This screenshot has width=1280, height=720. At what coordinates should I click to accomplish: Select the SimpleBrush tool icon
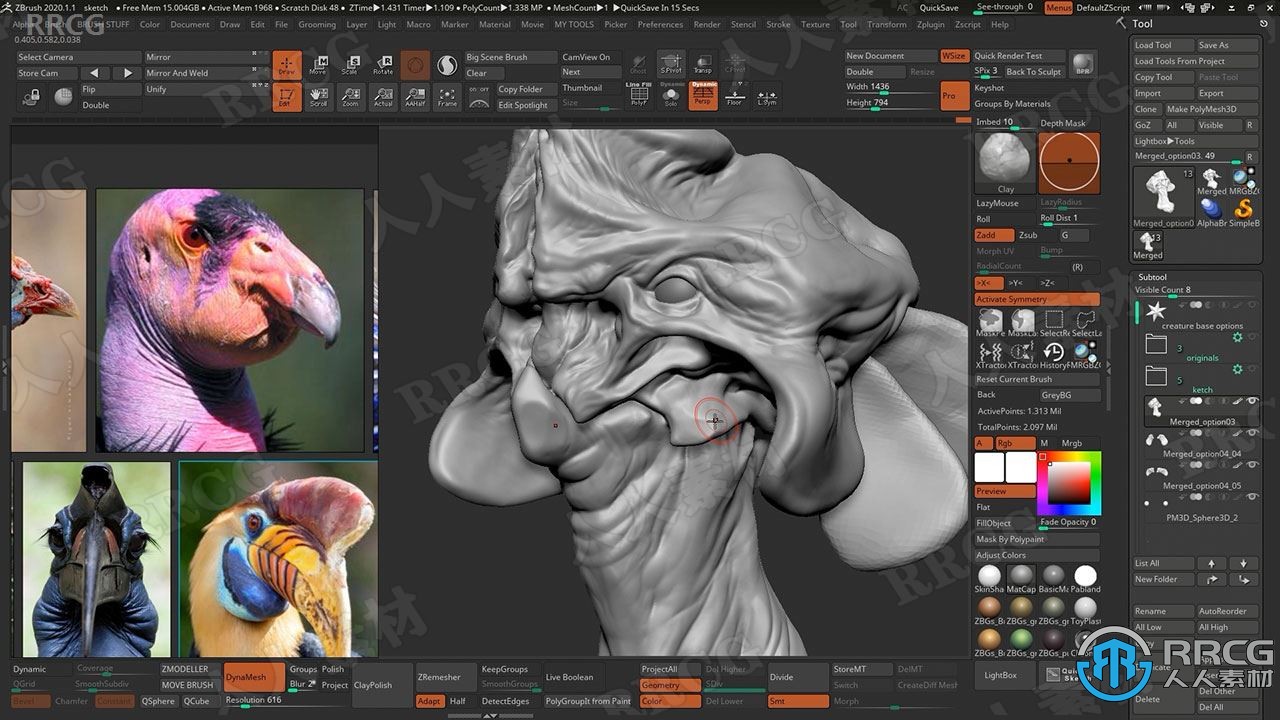1244,212
